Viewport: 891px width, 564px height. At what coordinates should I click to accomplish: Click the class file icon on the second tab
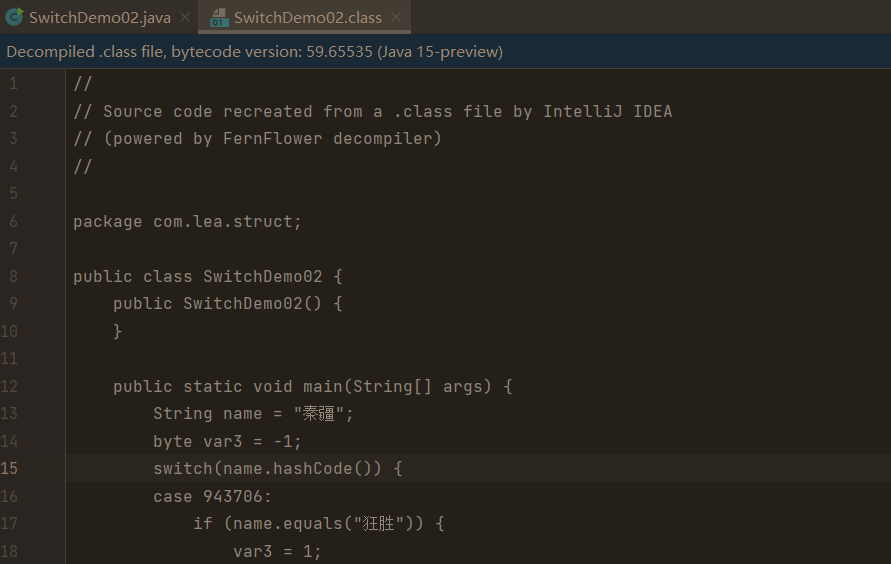click(x=219, y=18)
